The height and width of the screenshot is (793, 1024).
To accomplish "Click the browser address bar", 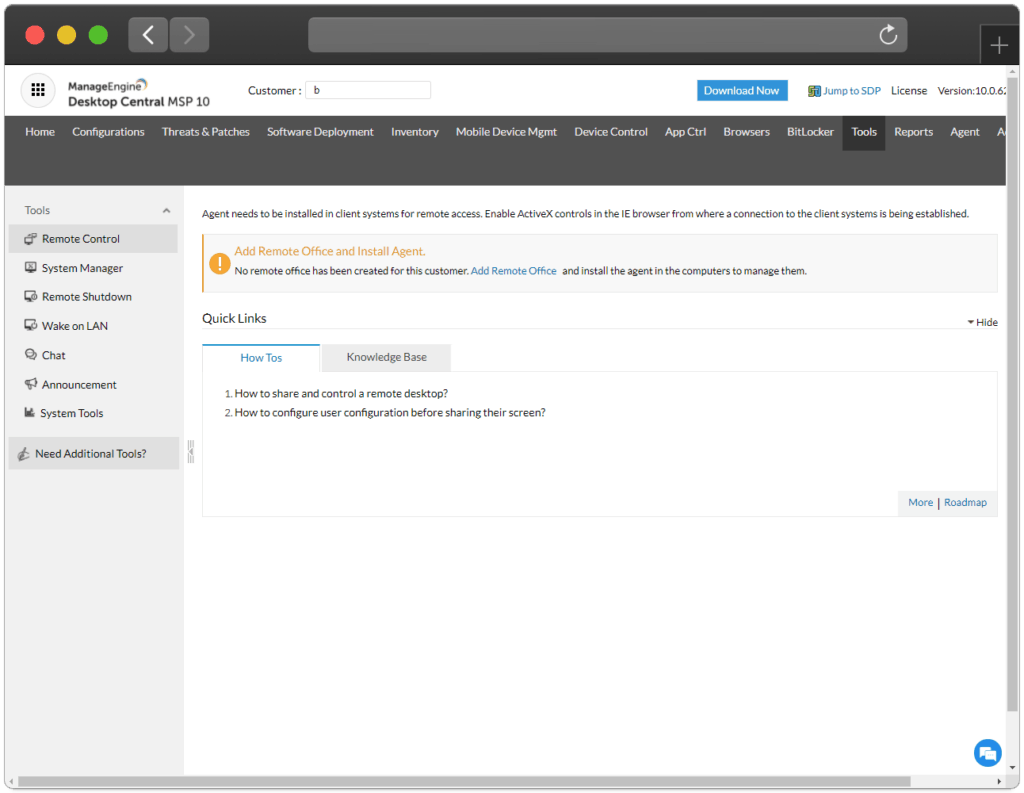I will [x=607, y=35].
